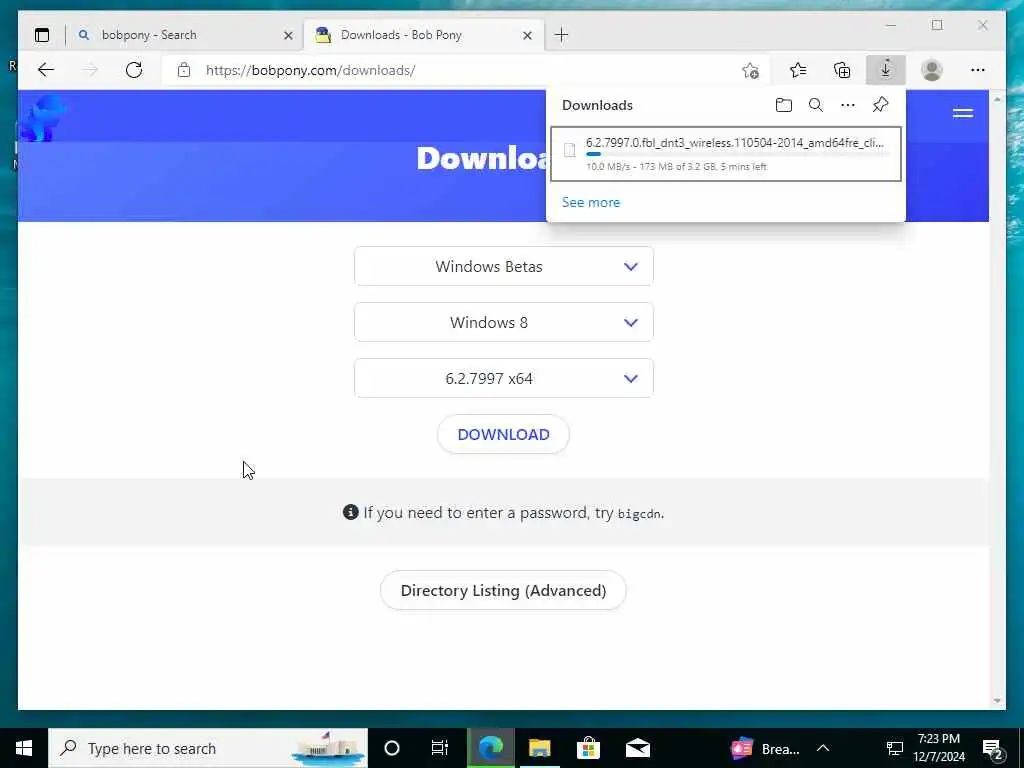1024x768 pixels.
Task: Open the Windows Start menu
Action: tap(24, 748)
